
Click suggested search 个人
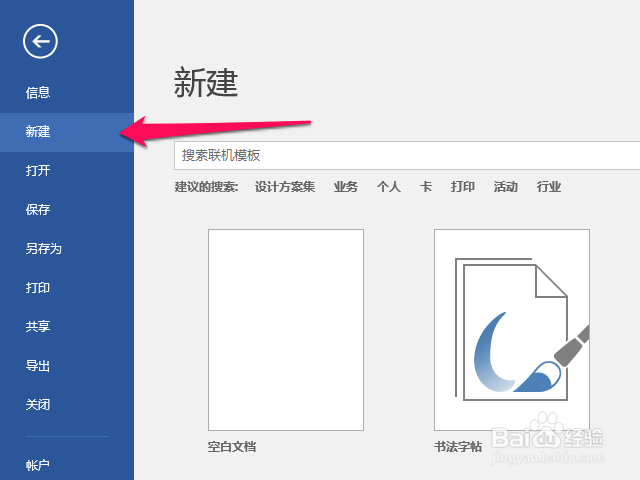click(x=389, y=187)
